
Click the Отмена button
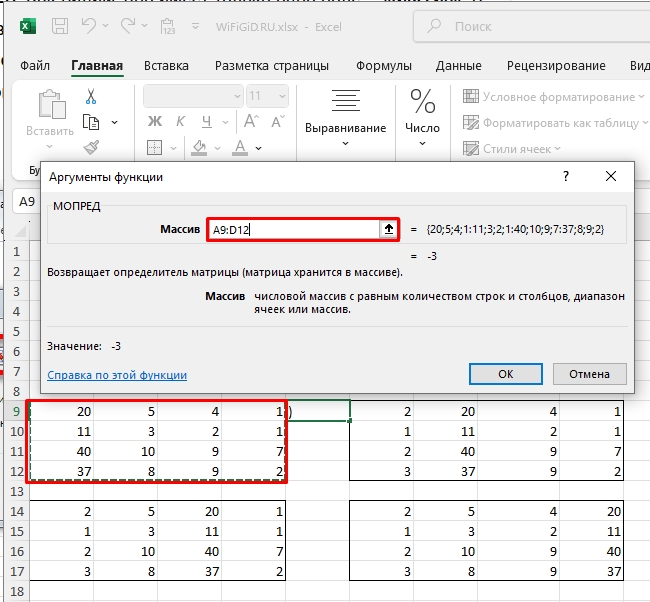[589, 374]
